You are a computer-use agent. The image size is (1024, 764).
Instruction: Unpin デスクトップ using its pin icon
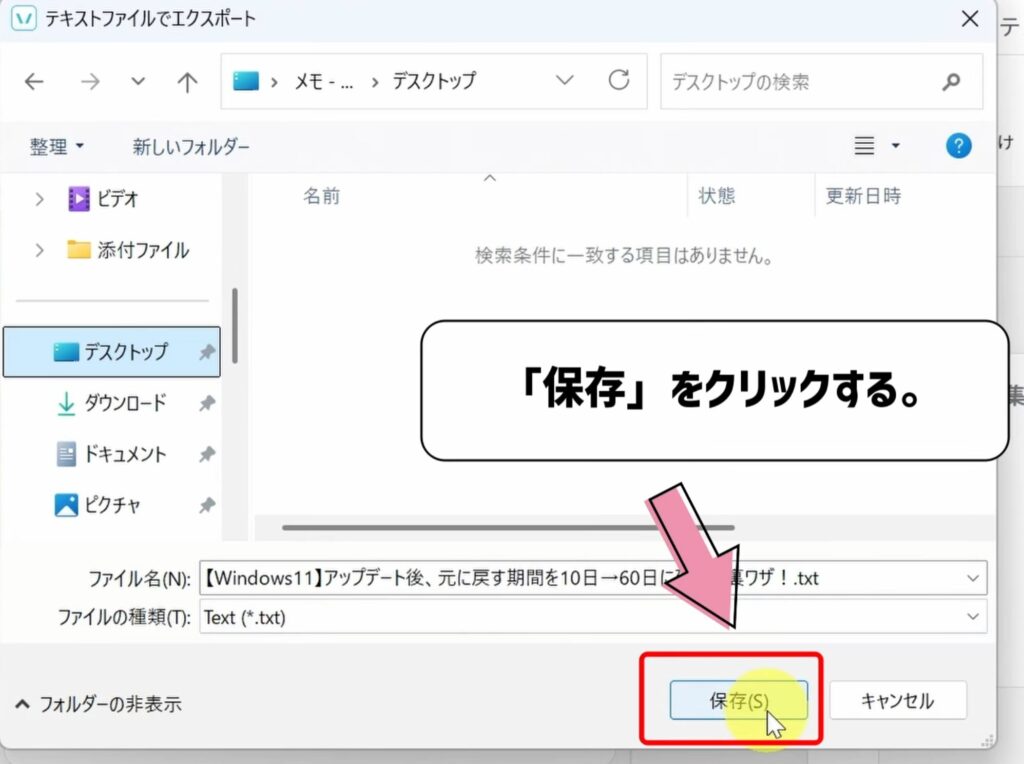tap(206, 352)
